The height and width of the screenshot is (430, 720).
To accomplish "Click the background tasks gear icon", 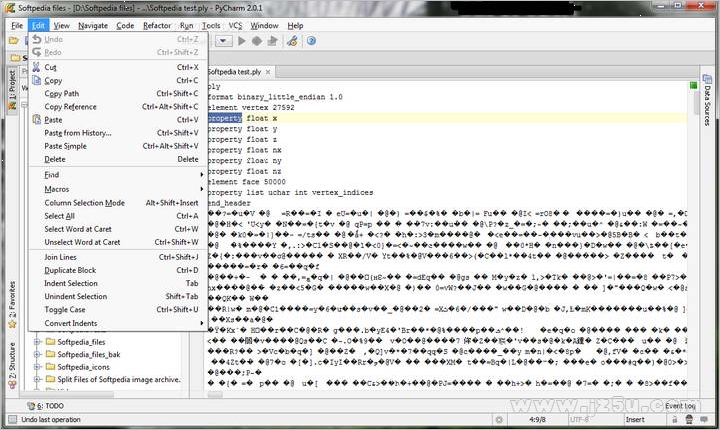I will click(499, 419).
